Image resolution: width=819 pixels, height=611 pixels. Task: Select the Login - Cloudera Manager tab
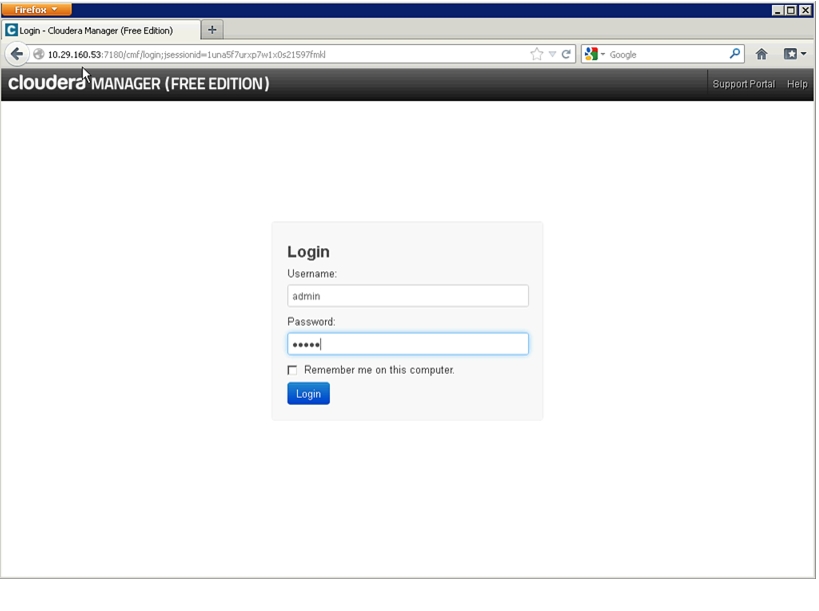pyautogui.click(x=101, y=30)
